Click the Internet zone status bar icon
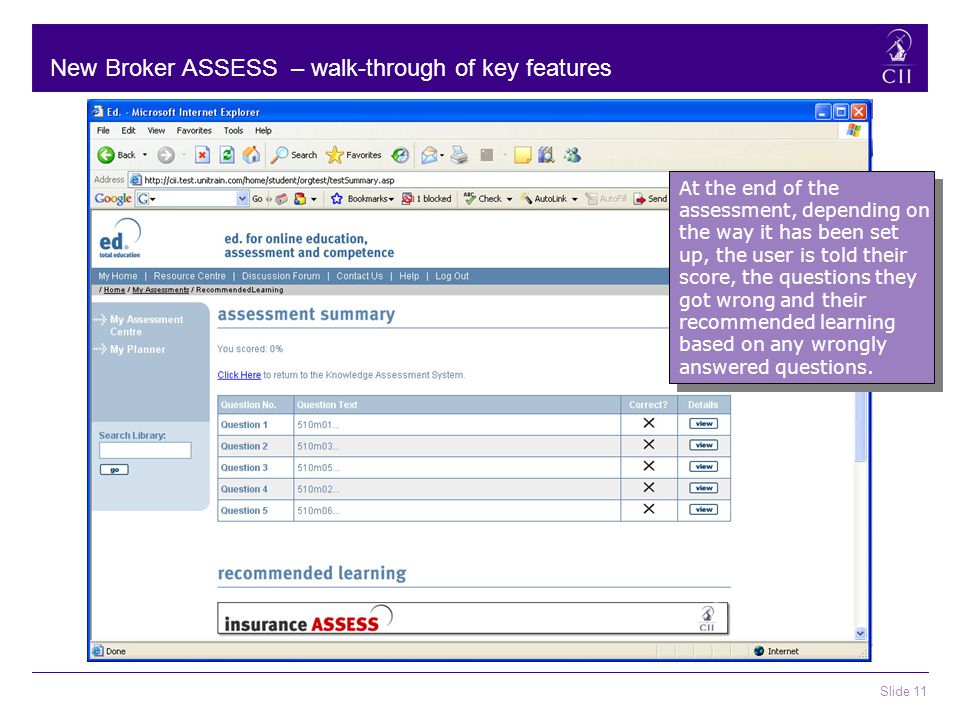 pyautogui.click(x=759, y=651)
